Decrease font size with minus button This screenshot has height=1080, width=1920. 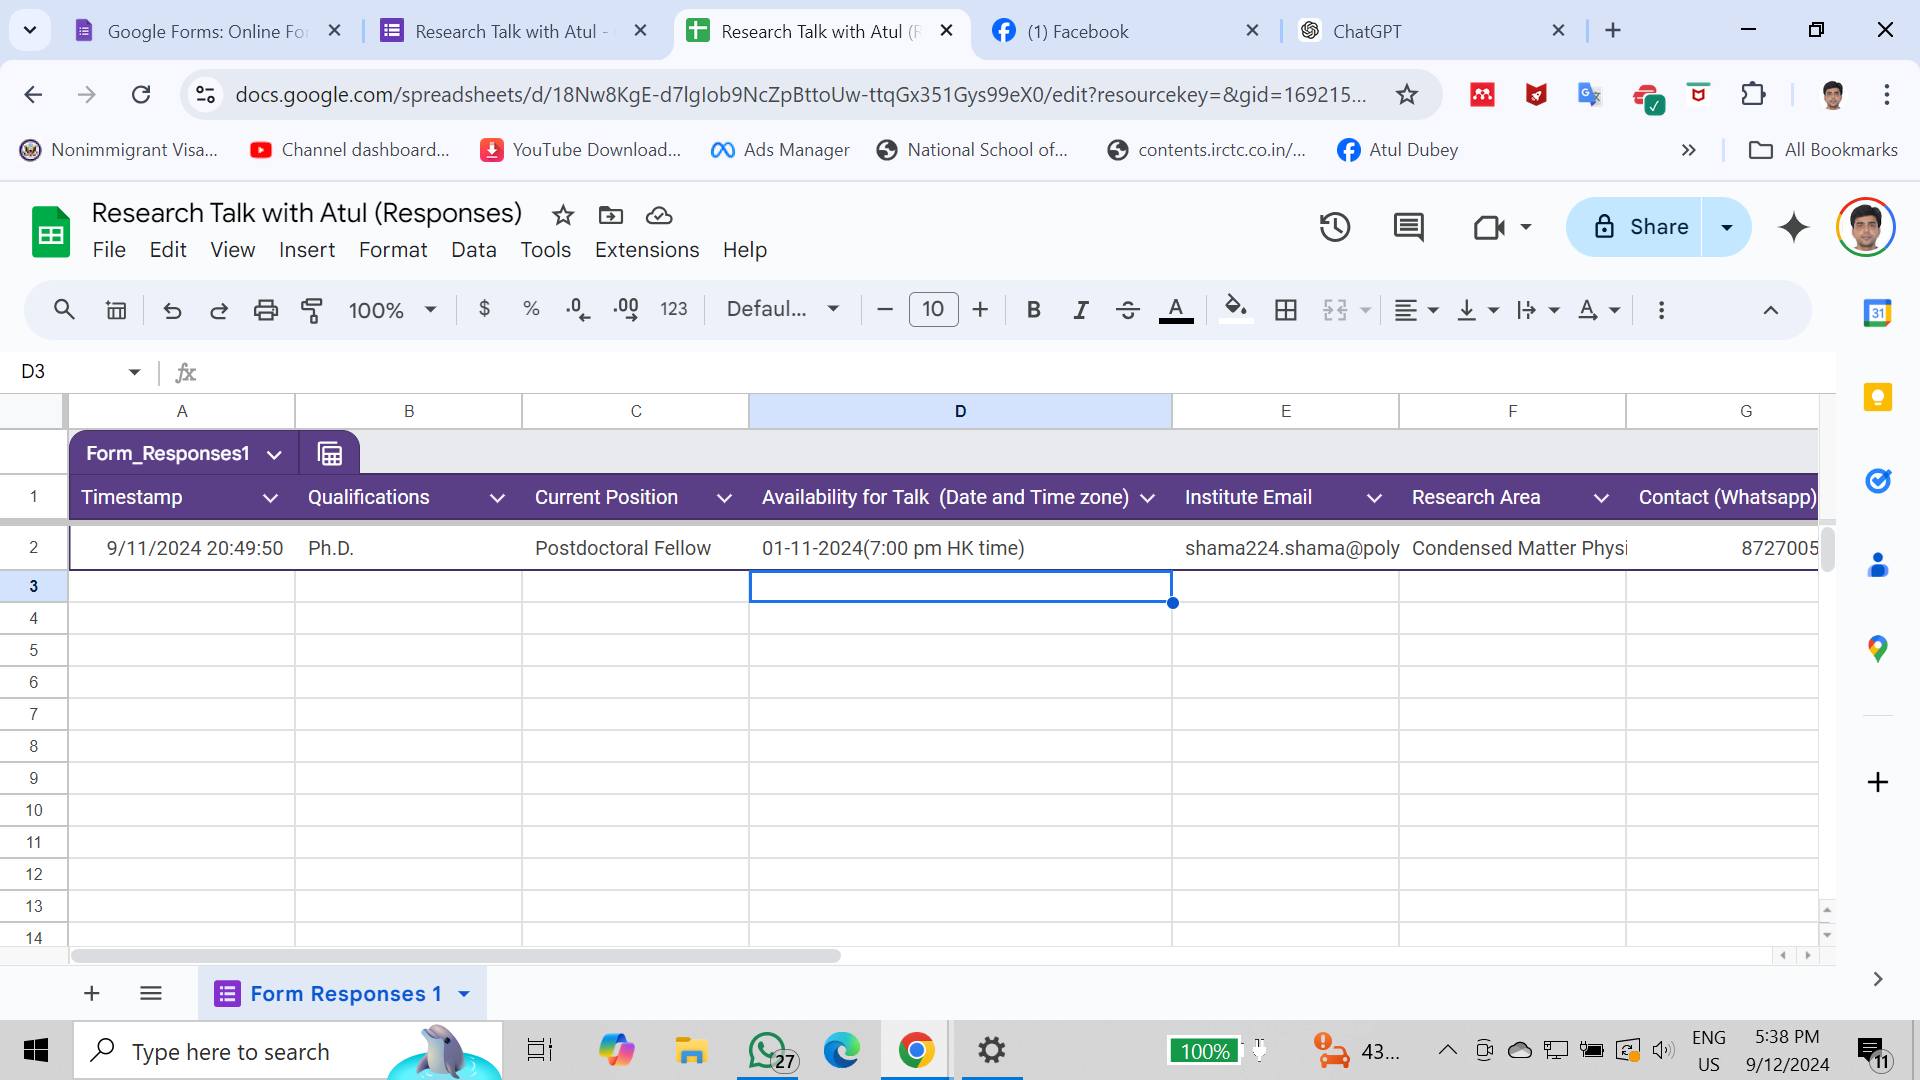pos(884,310)
